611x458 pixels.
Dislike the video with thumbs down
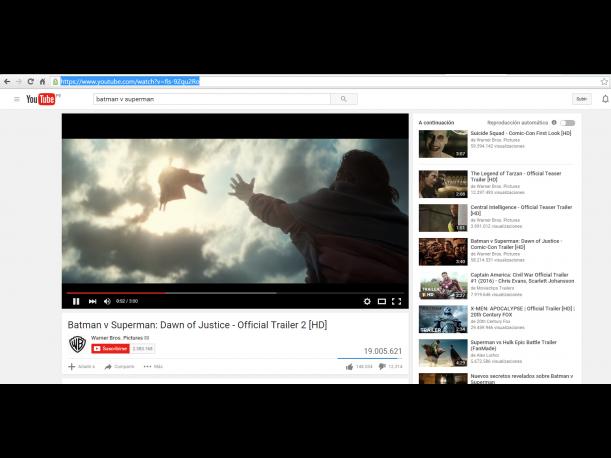coord(382,367)
